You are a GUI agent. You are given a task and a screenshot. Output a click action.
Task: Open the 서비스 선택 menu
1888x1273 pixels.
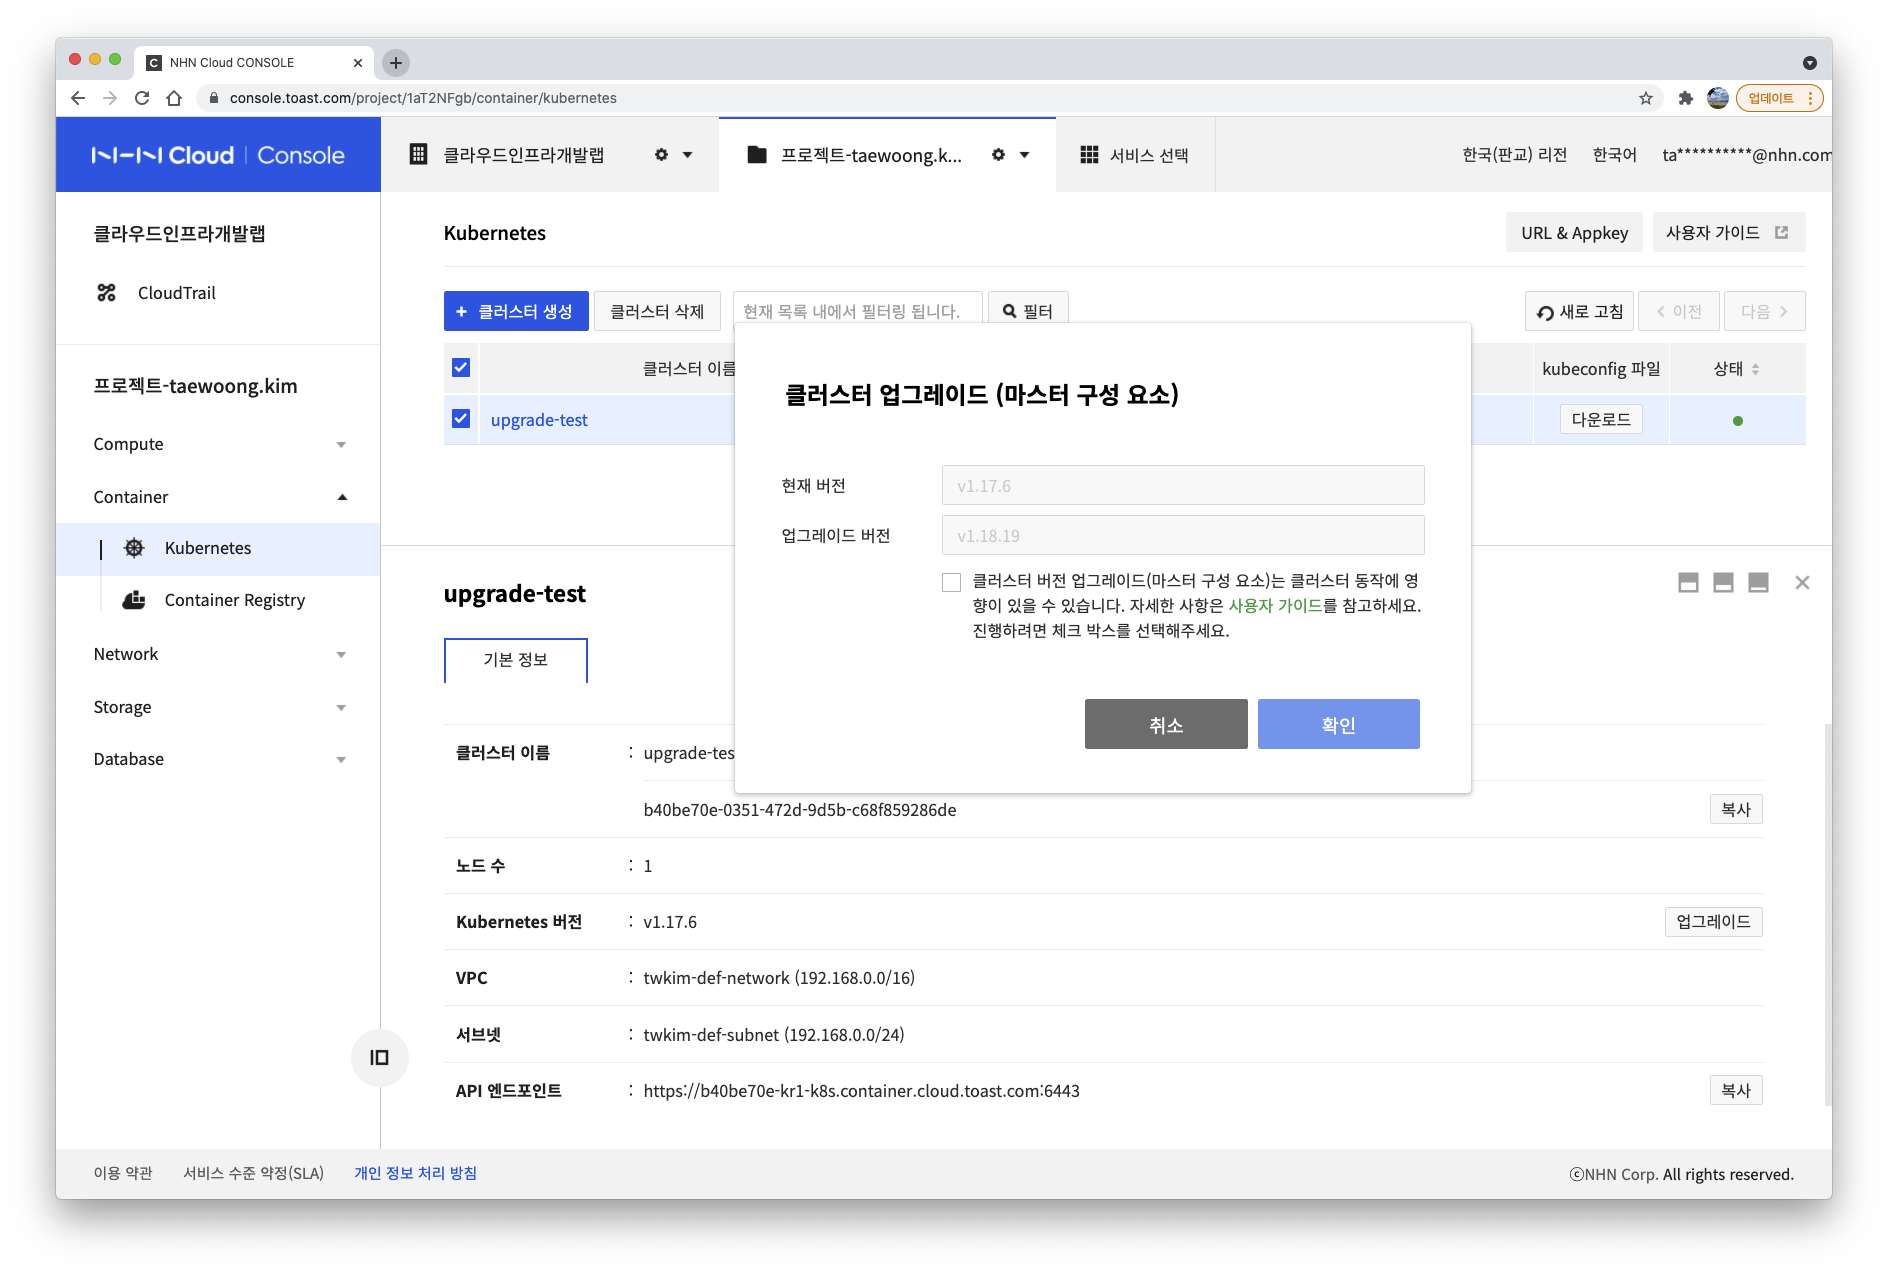click(1135, 155)
